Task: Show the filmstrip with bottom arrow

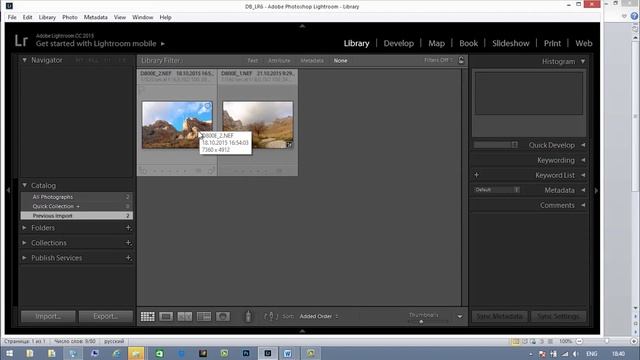Action: pyautogui.click(x=302, y=331)
